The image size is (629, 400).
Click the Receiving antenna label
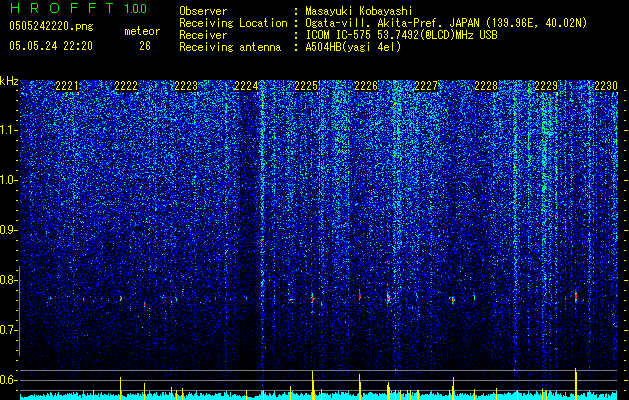point(230,47)
